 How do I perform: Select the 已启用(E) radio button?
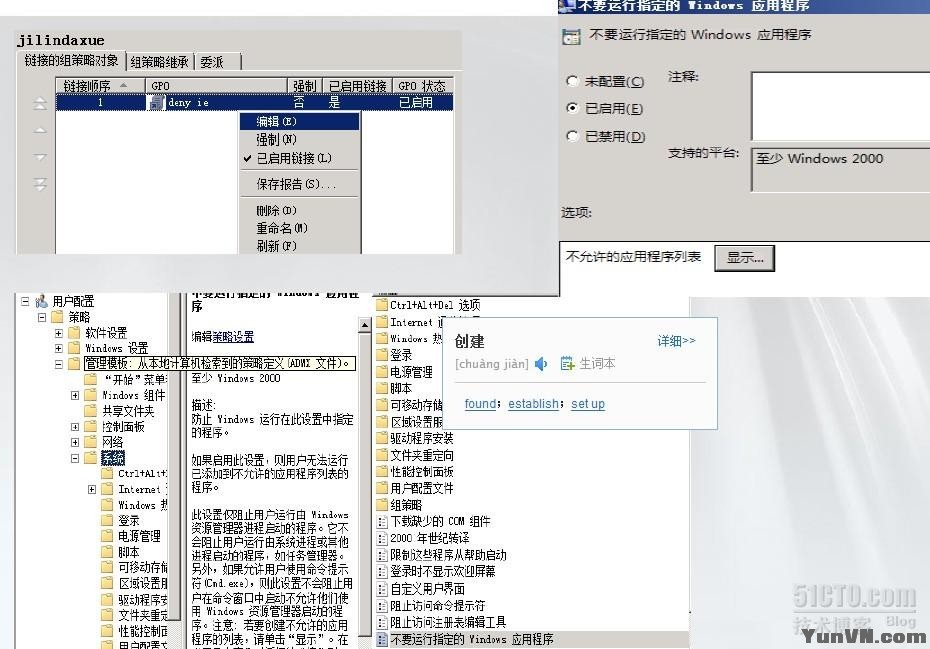tap(572, 108)
